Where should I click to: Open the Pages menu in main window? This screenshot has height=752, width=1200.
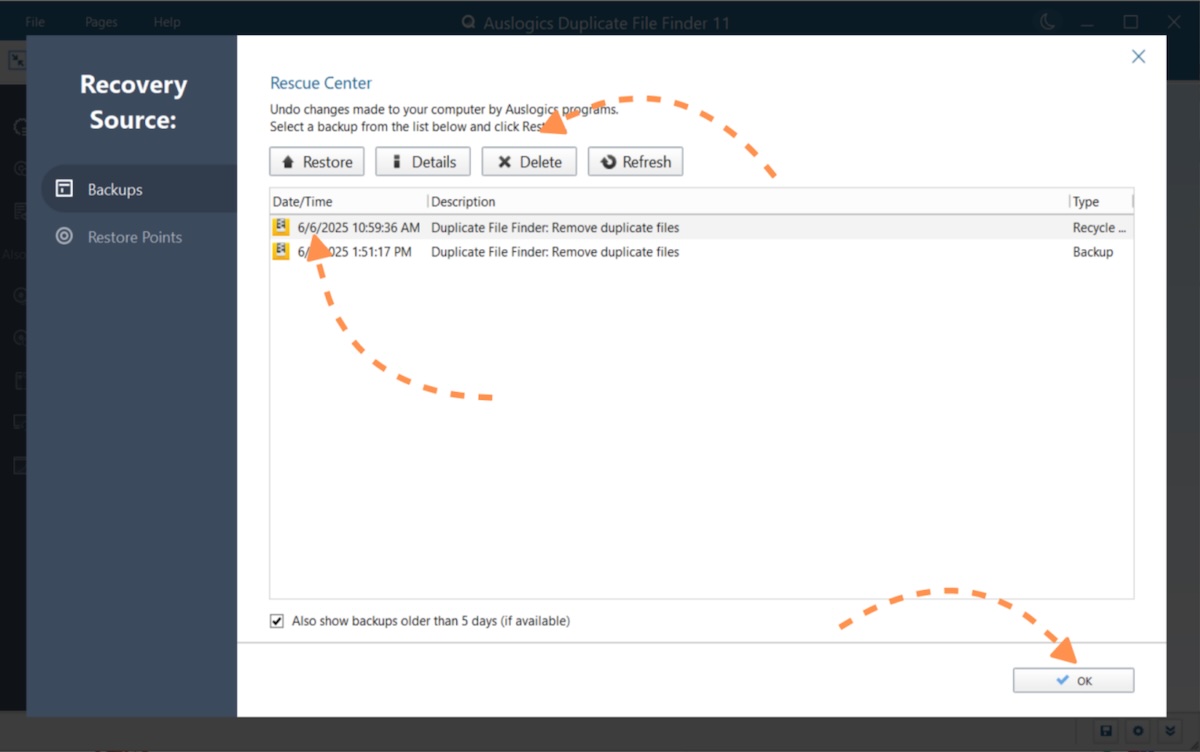point(101,22)
